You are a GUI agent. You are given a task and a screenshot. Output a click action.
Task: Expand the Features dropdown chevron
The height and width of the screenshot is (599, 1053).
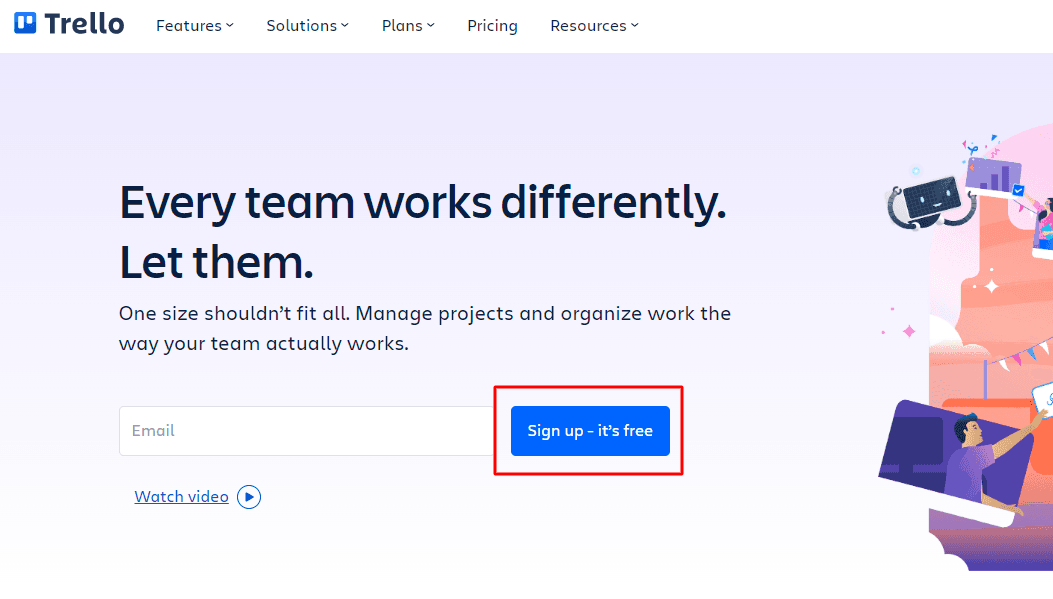tap(230, 26)
